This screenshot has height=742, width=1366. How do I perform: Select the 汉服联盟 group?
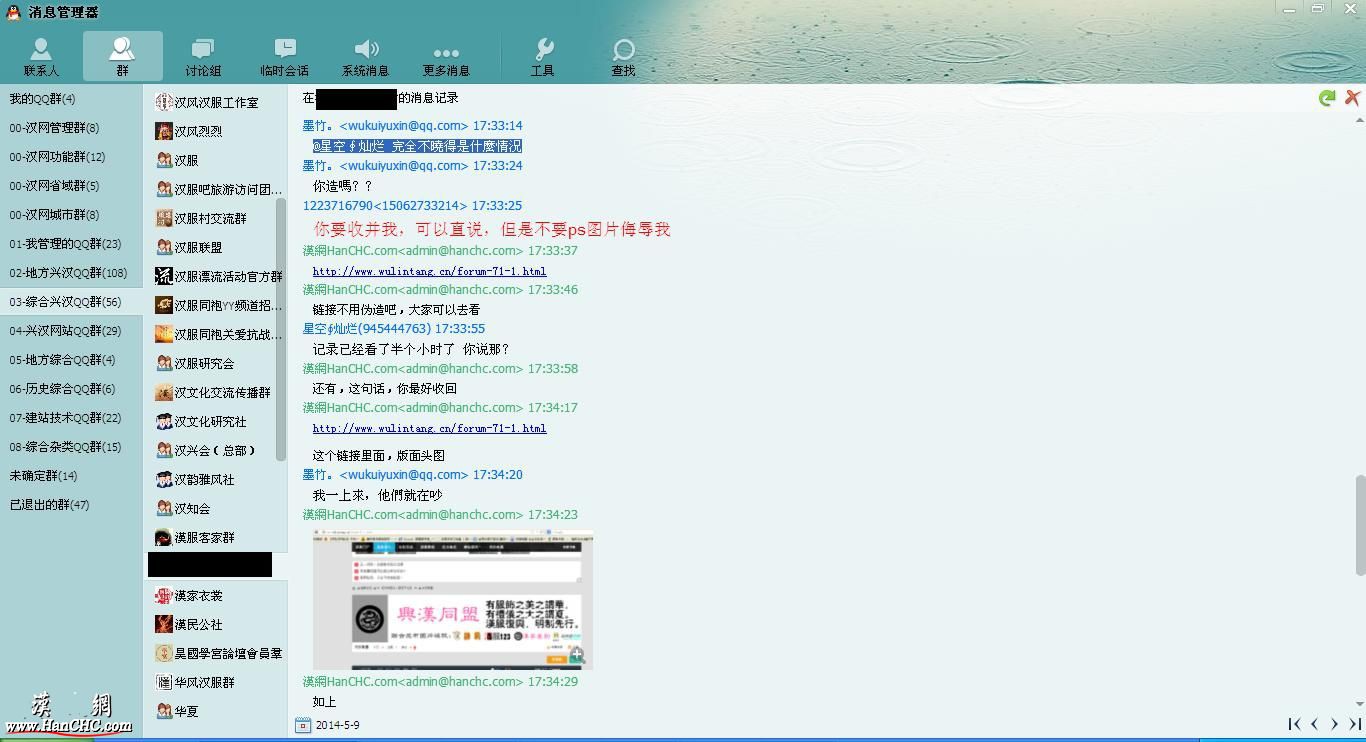click(198, 247)
